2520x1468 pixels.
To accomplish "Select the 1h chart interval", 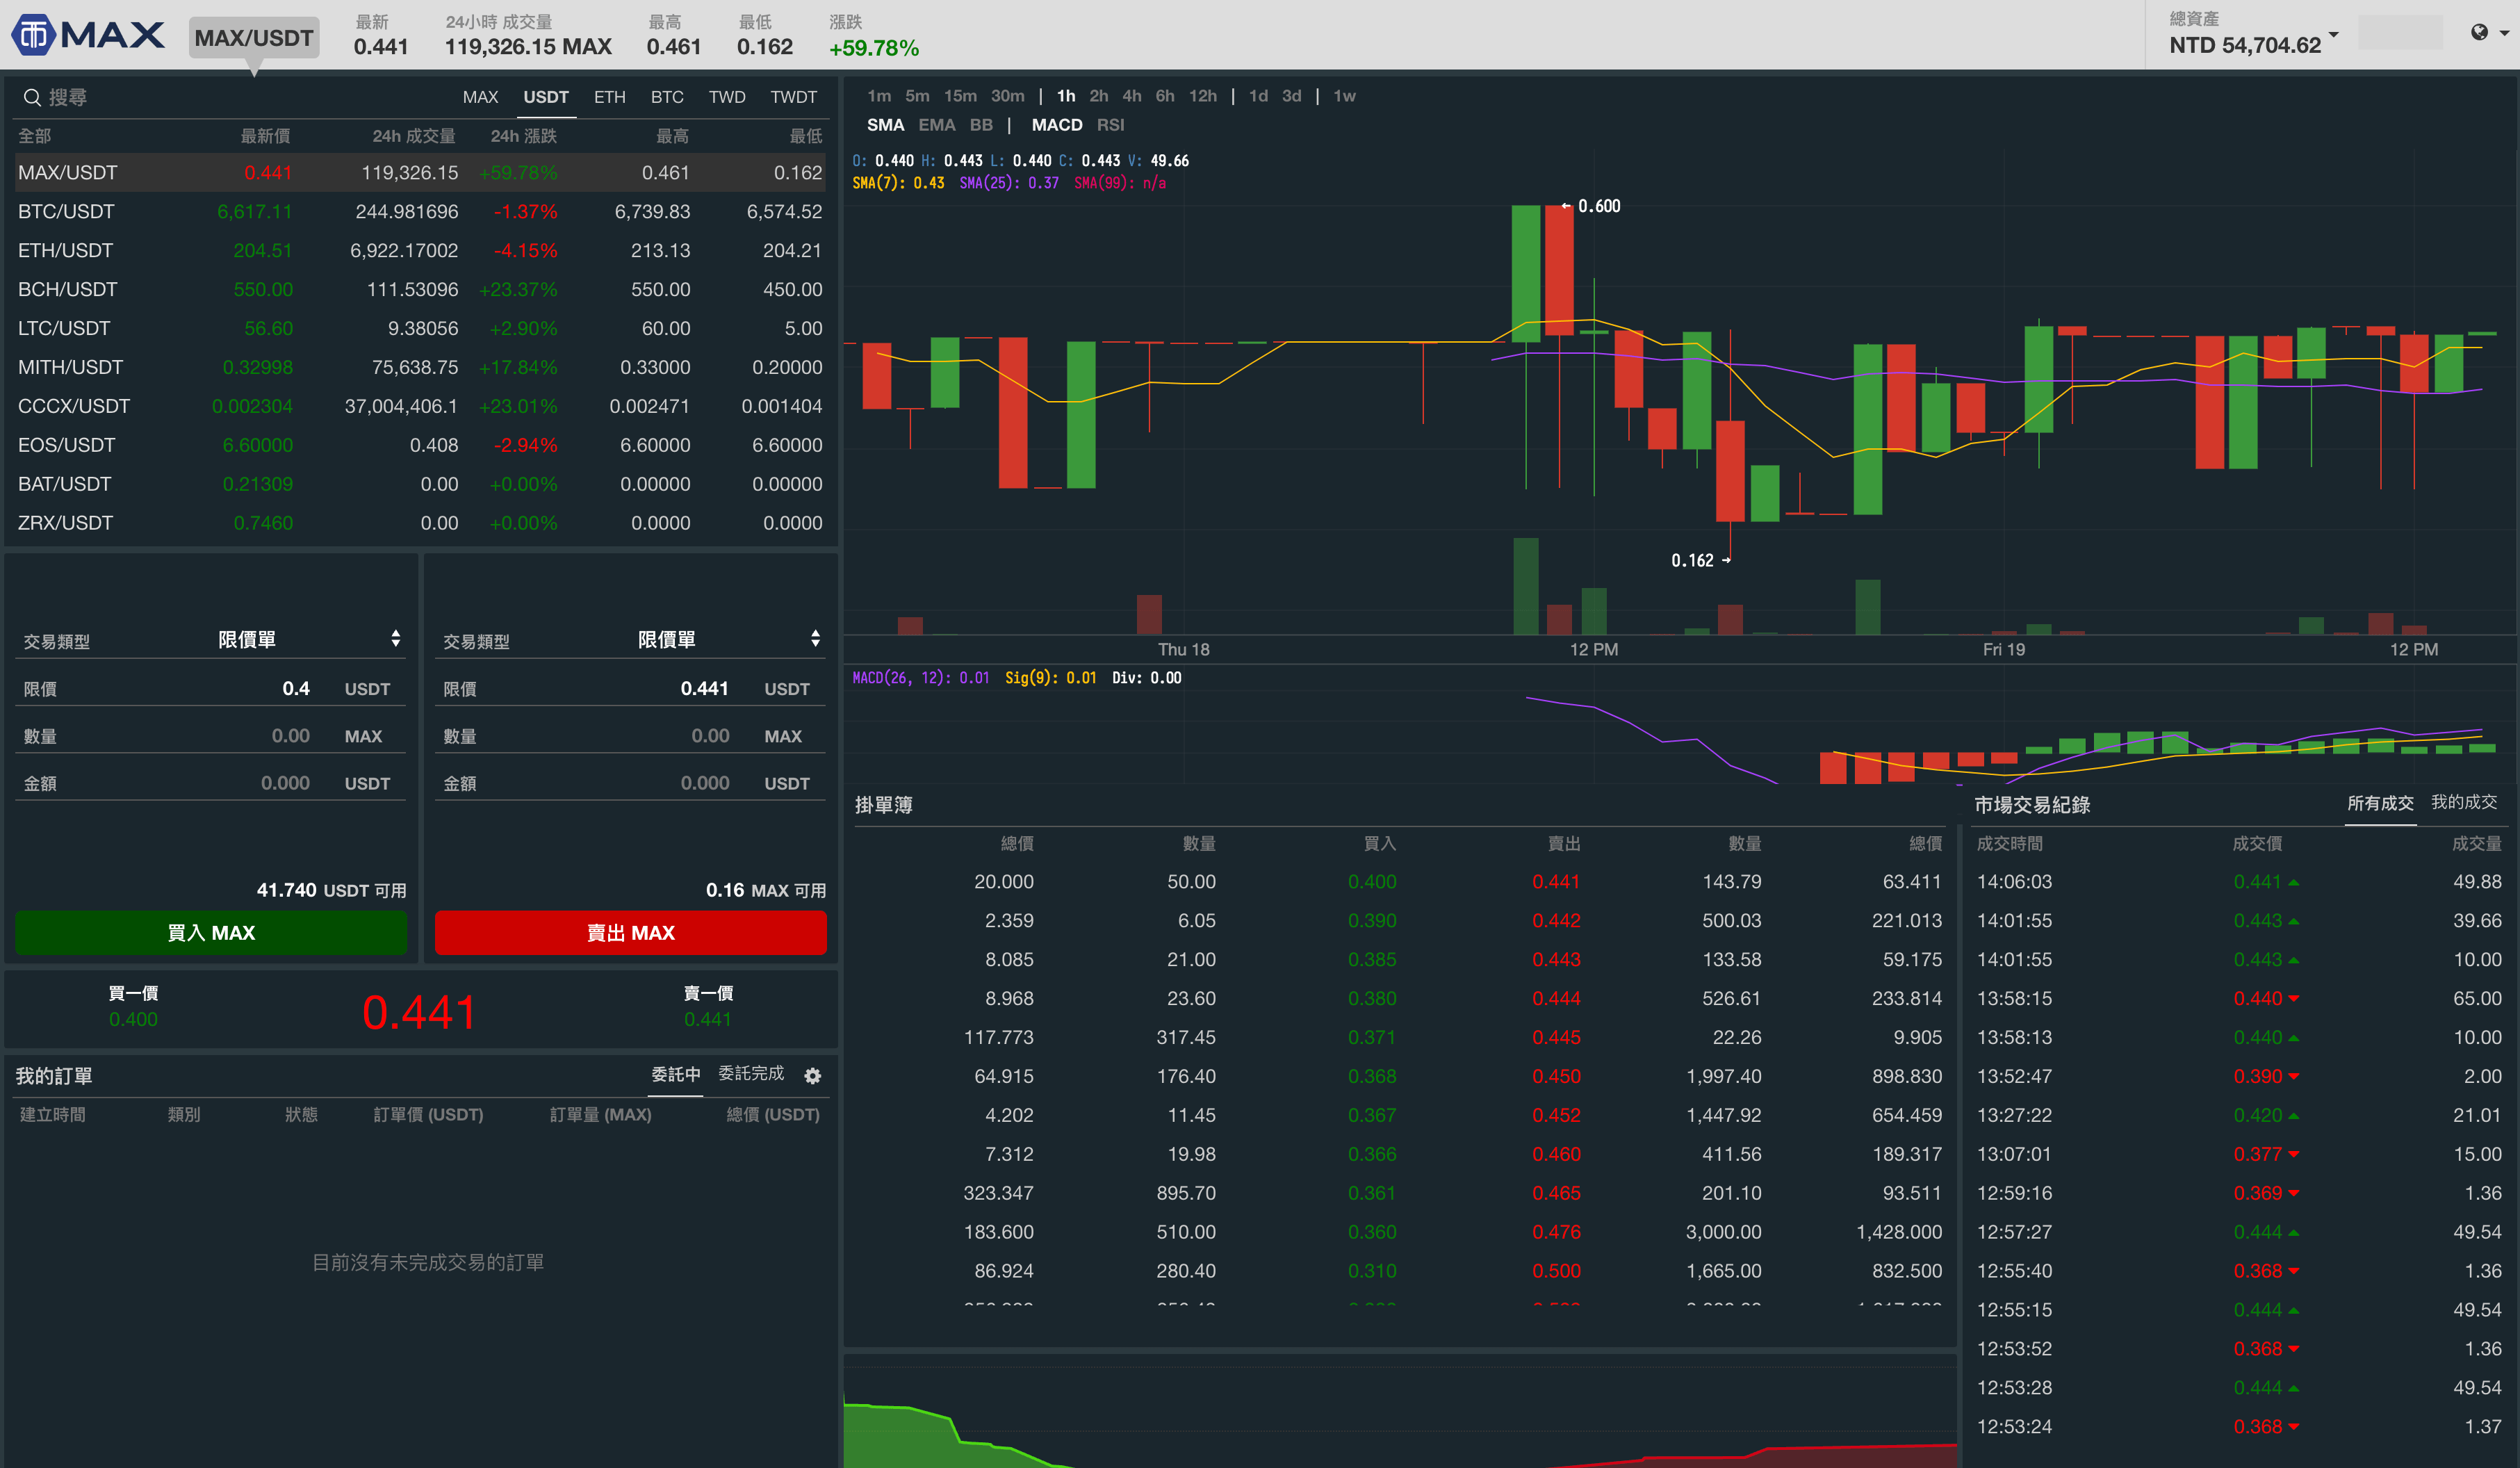I will click(1066, 96).
